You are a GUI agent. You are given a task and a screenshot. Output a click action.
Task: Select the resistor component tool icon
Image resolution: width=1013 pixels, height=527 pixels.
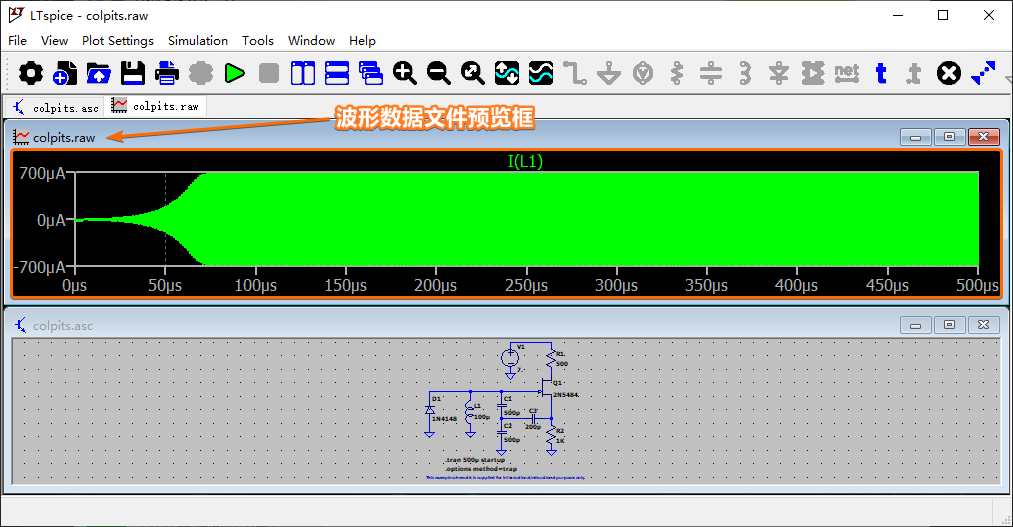click(x=676, y=73)
